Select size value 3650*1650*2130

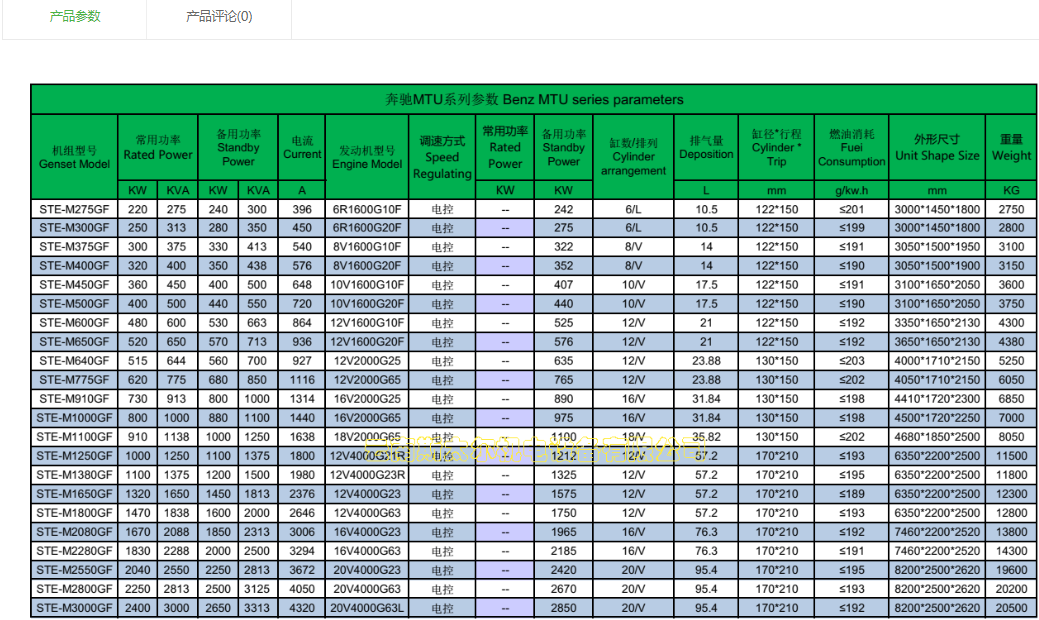pyautogui.click(x=937, y=342)
